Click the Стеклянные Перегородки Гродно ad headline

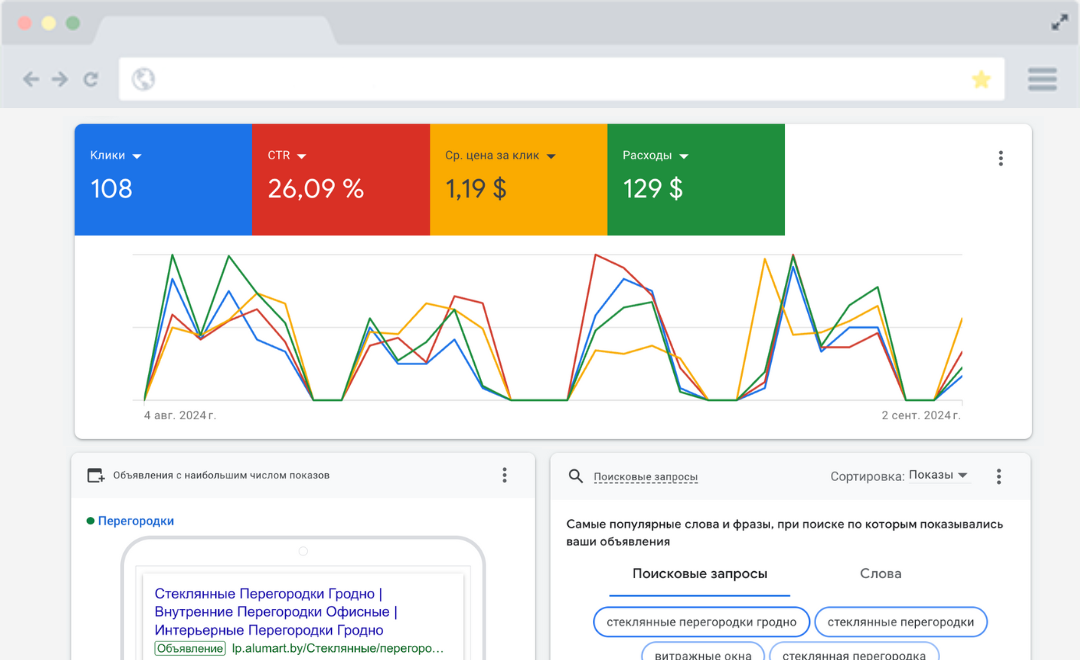click(x=276, y=612)
